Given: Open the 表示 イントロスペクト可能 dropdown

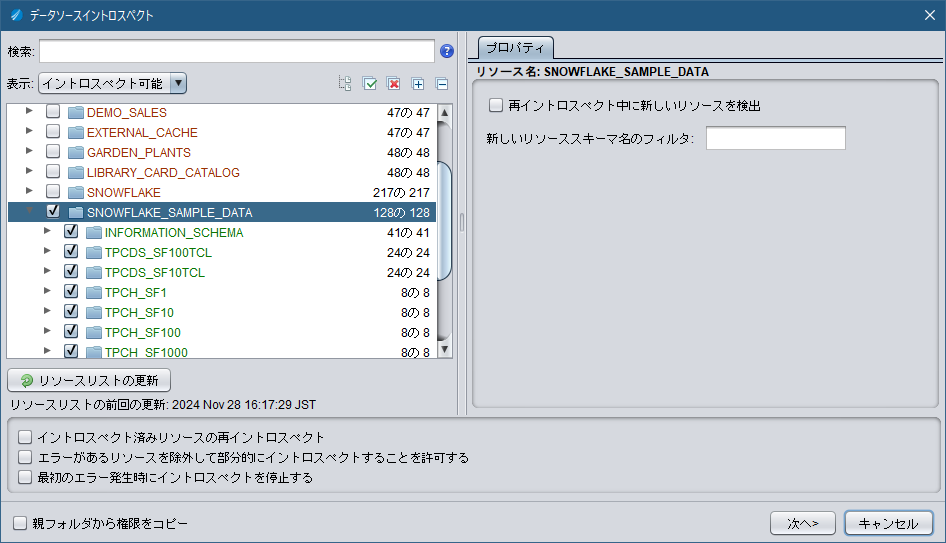Looking at the screenshot, I should [x=112, y=83].
